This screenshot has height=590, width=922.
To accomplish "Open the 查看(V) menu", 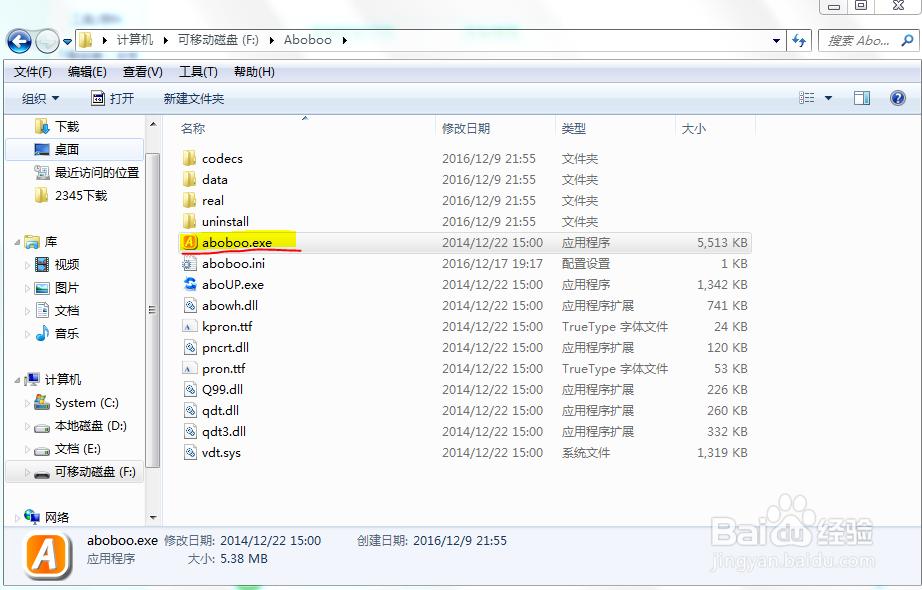I will click(x=142, y=72).
